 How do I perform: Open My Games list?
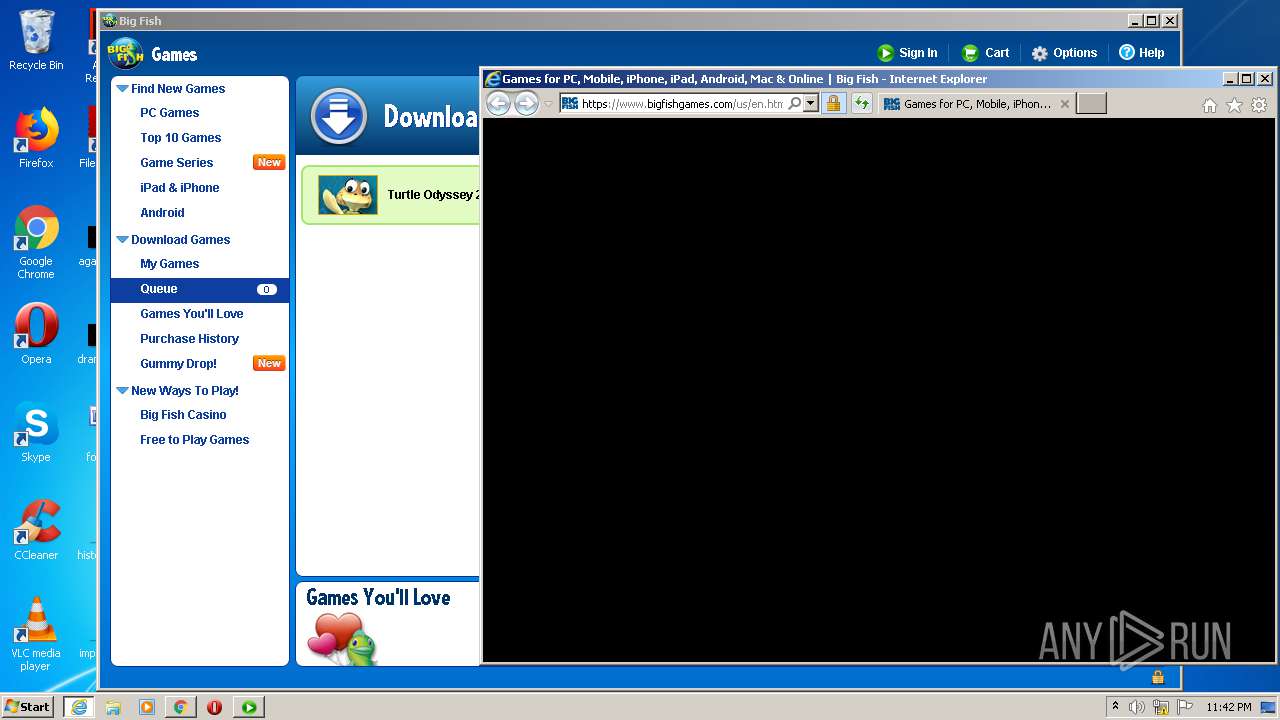[x=169, y=264]
